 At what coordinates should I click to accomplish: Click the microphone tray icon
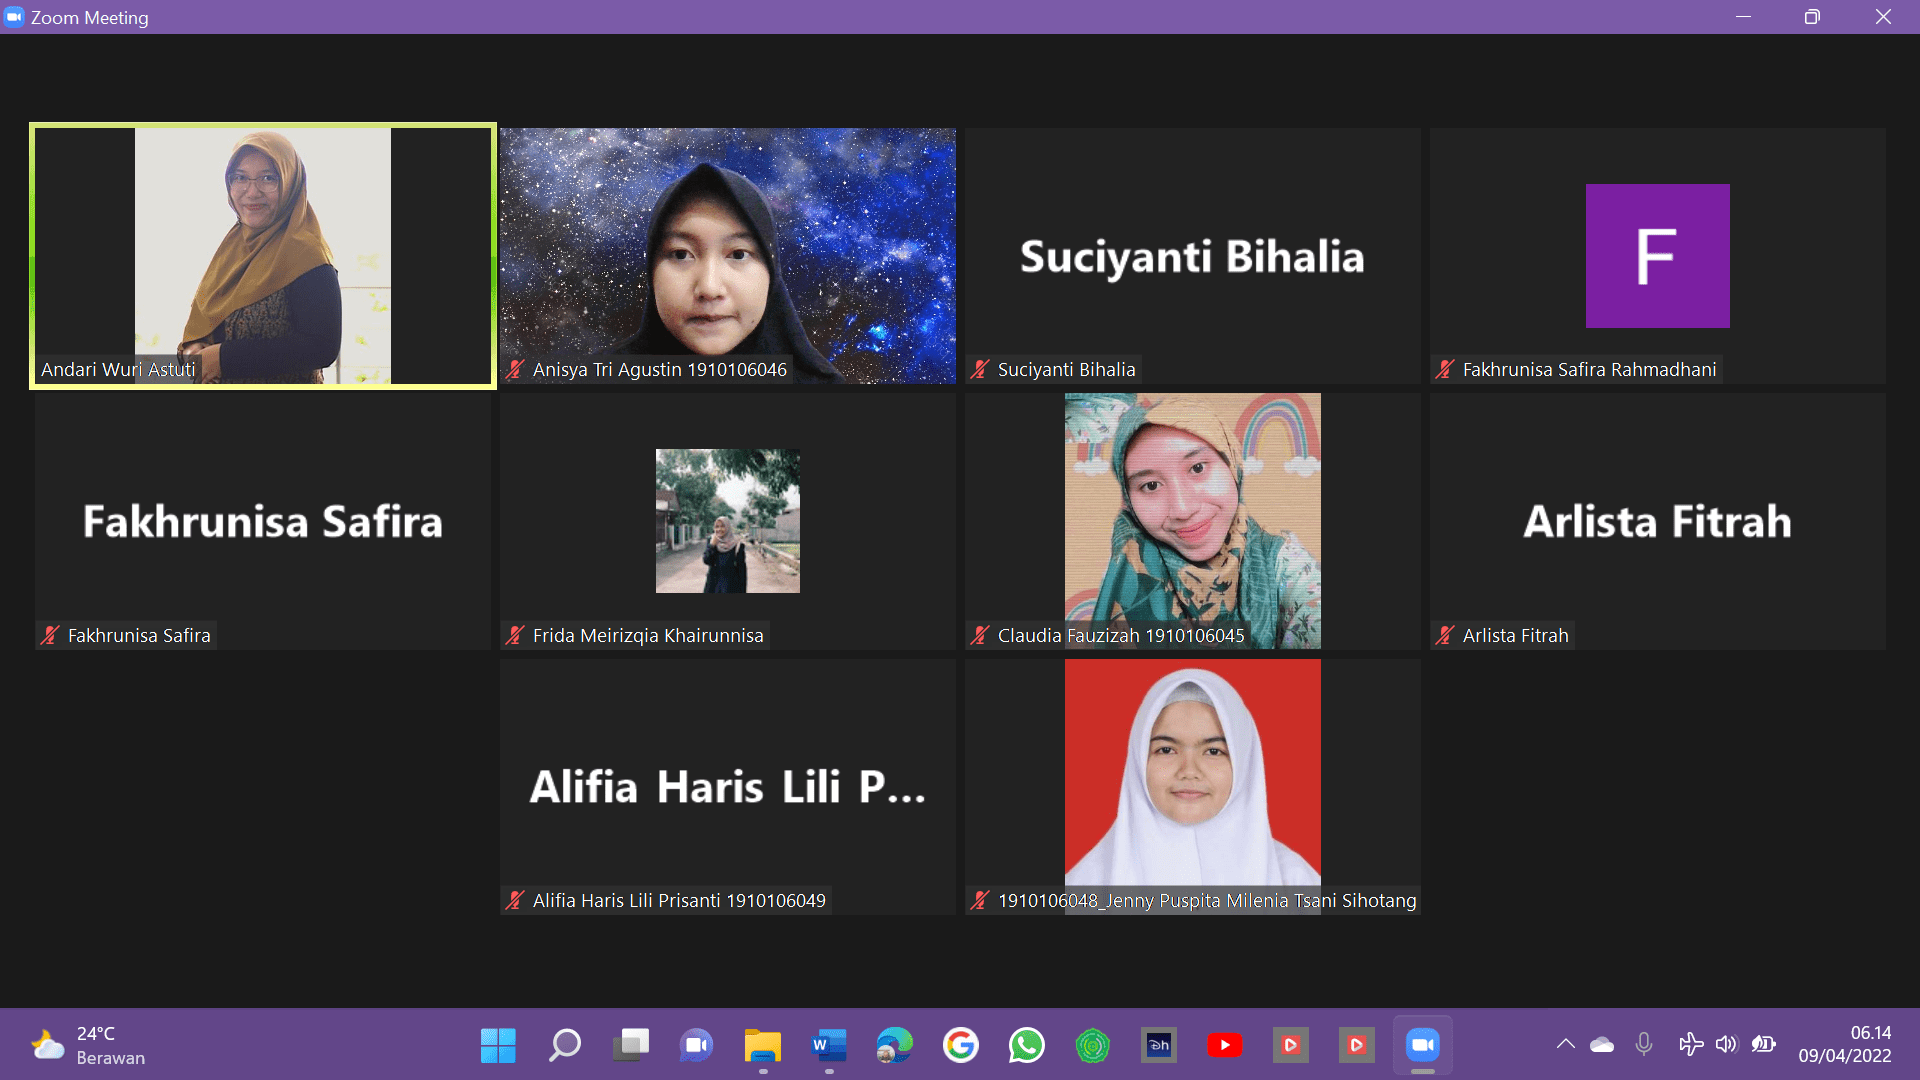(x=1644, y=1045)
